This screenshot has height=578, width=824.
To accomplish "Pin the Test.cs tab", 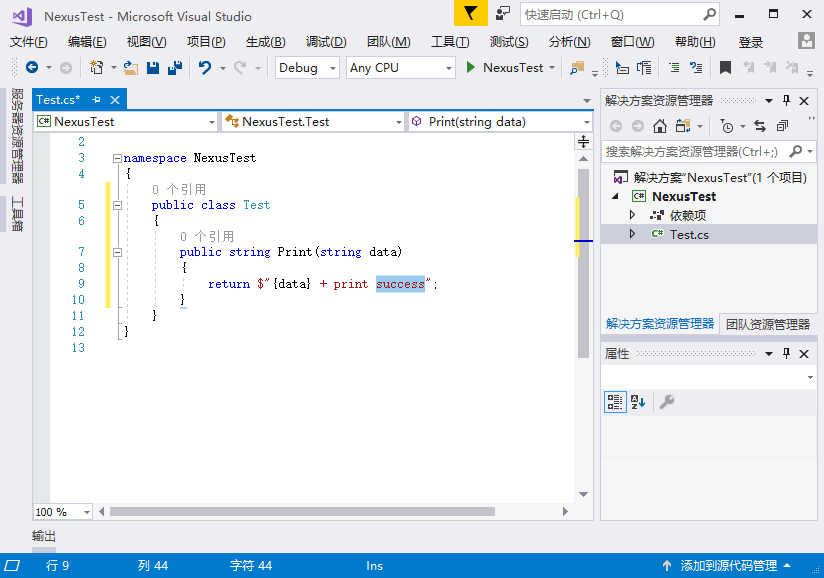I will 96,99.
